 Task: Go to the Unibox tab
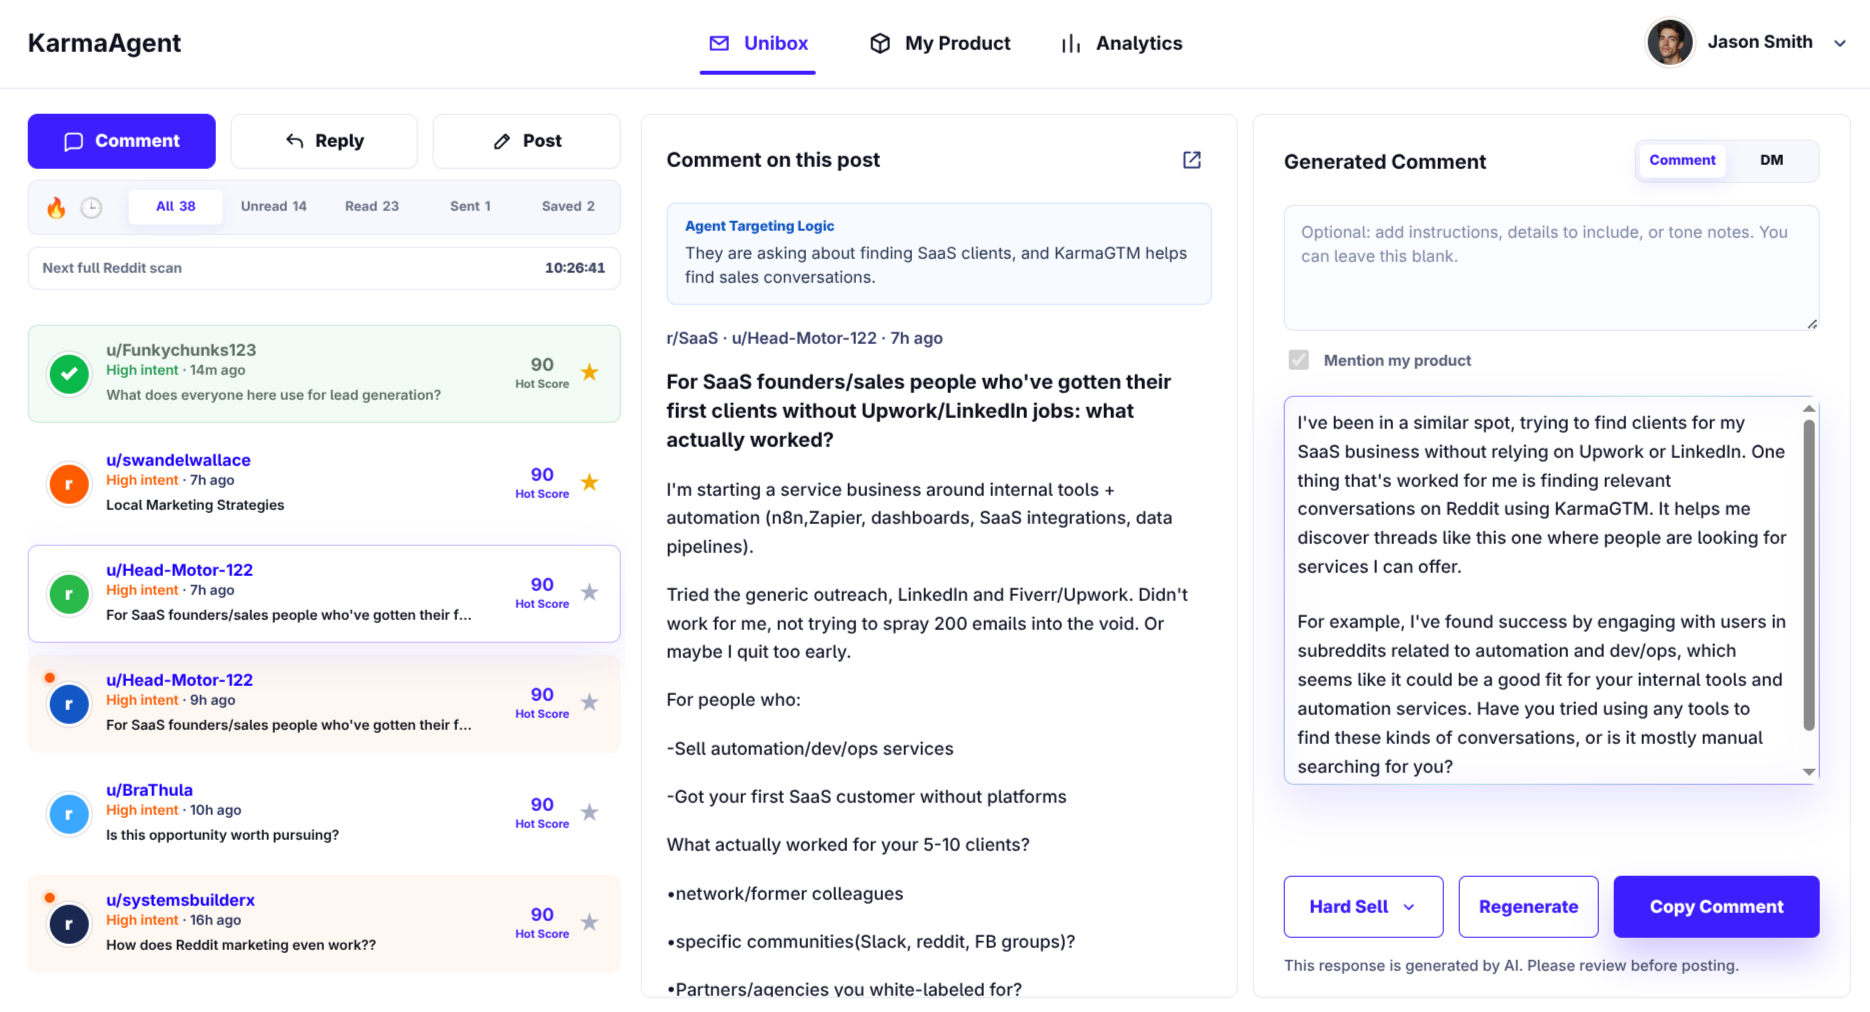[758, 43]
